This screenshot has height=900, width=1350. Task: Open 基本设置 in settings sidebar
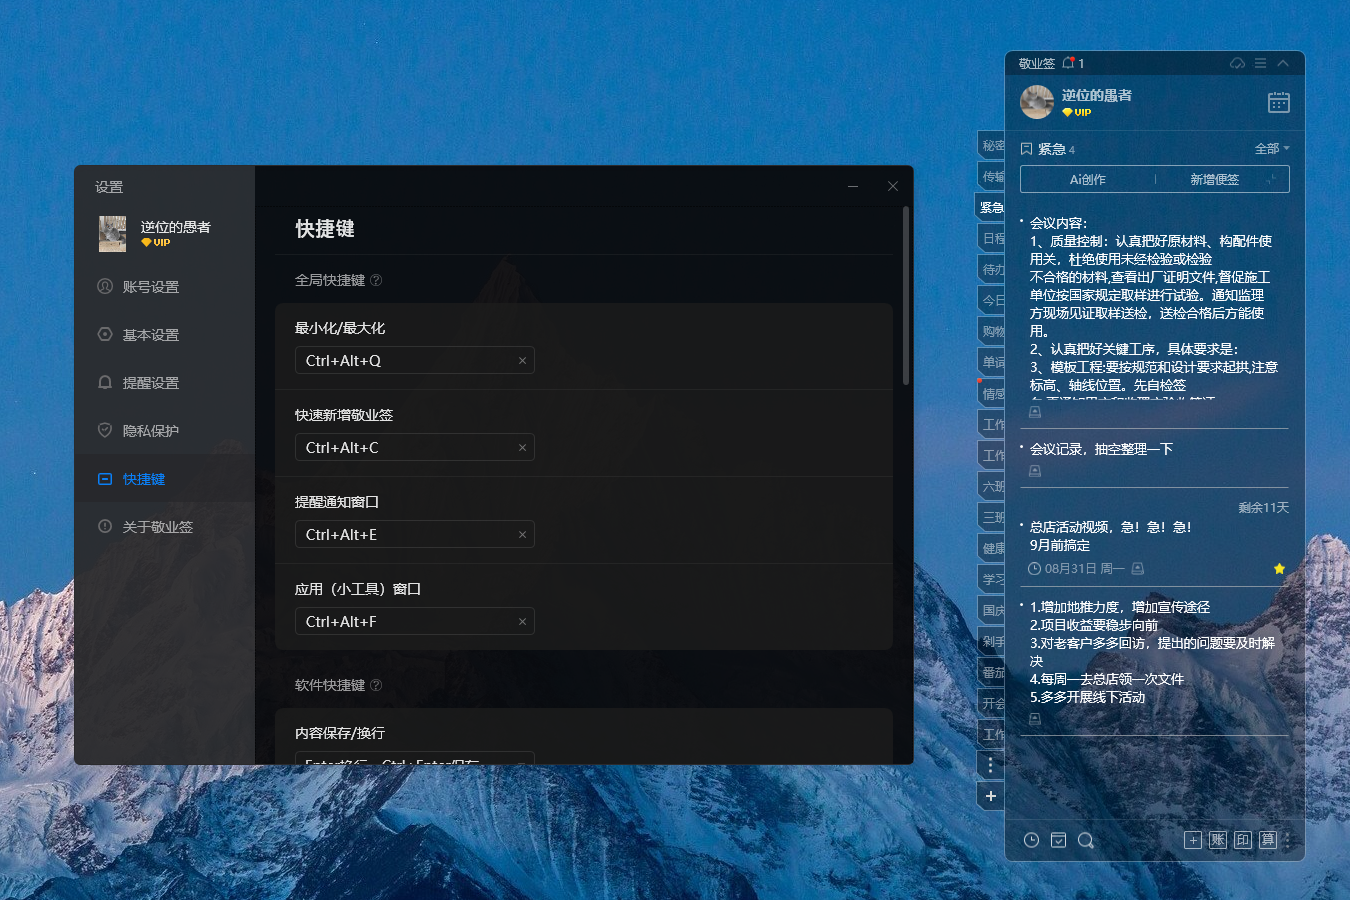165,335
